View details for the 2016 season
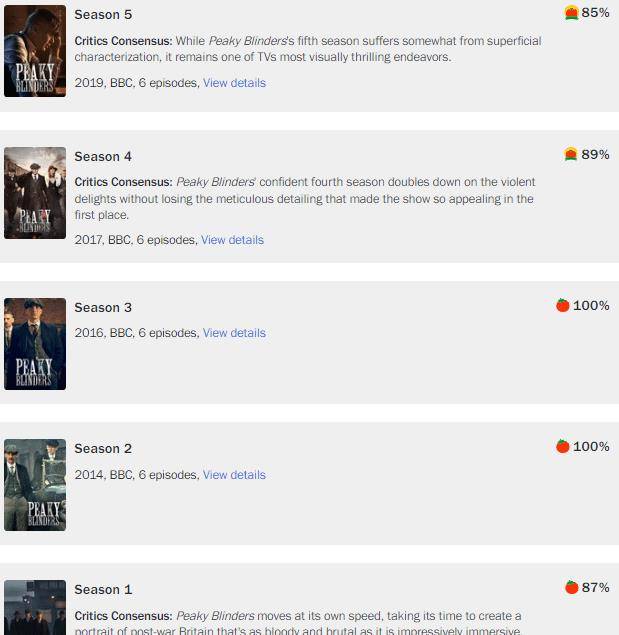Viewport: 619px width, 635px height. [x=234, y=333]
